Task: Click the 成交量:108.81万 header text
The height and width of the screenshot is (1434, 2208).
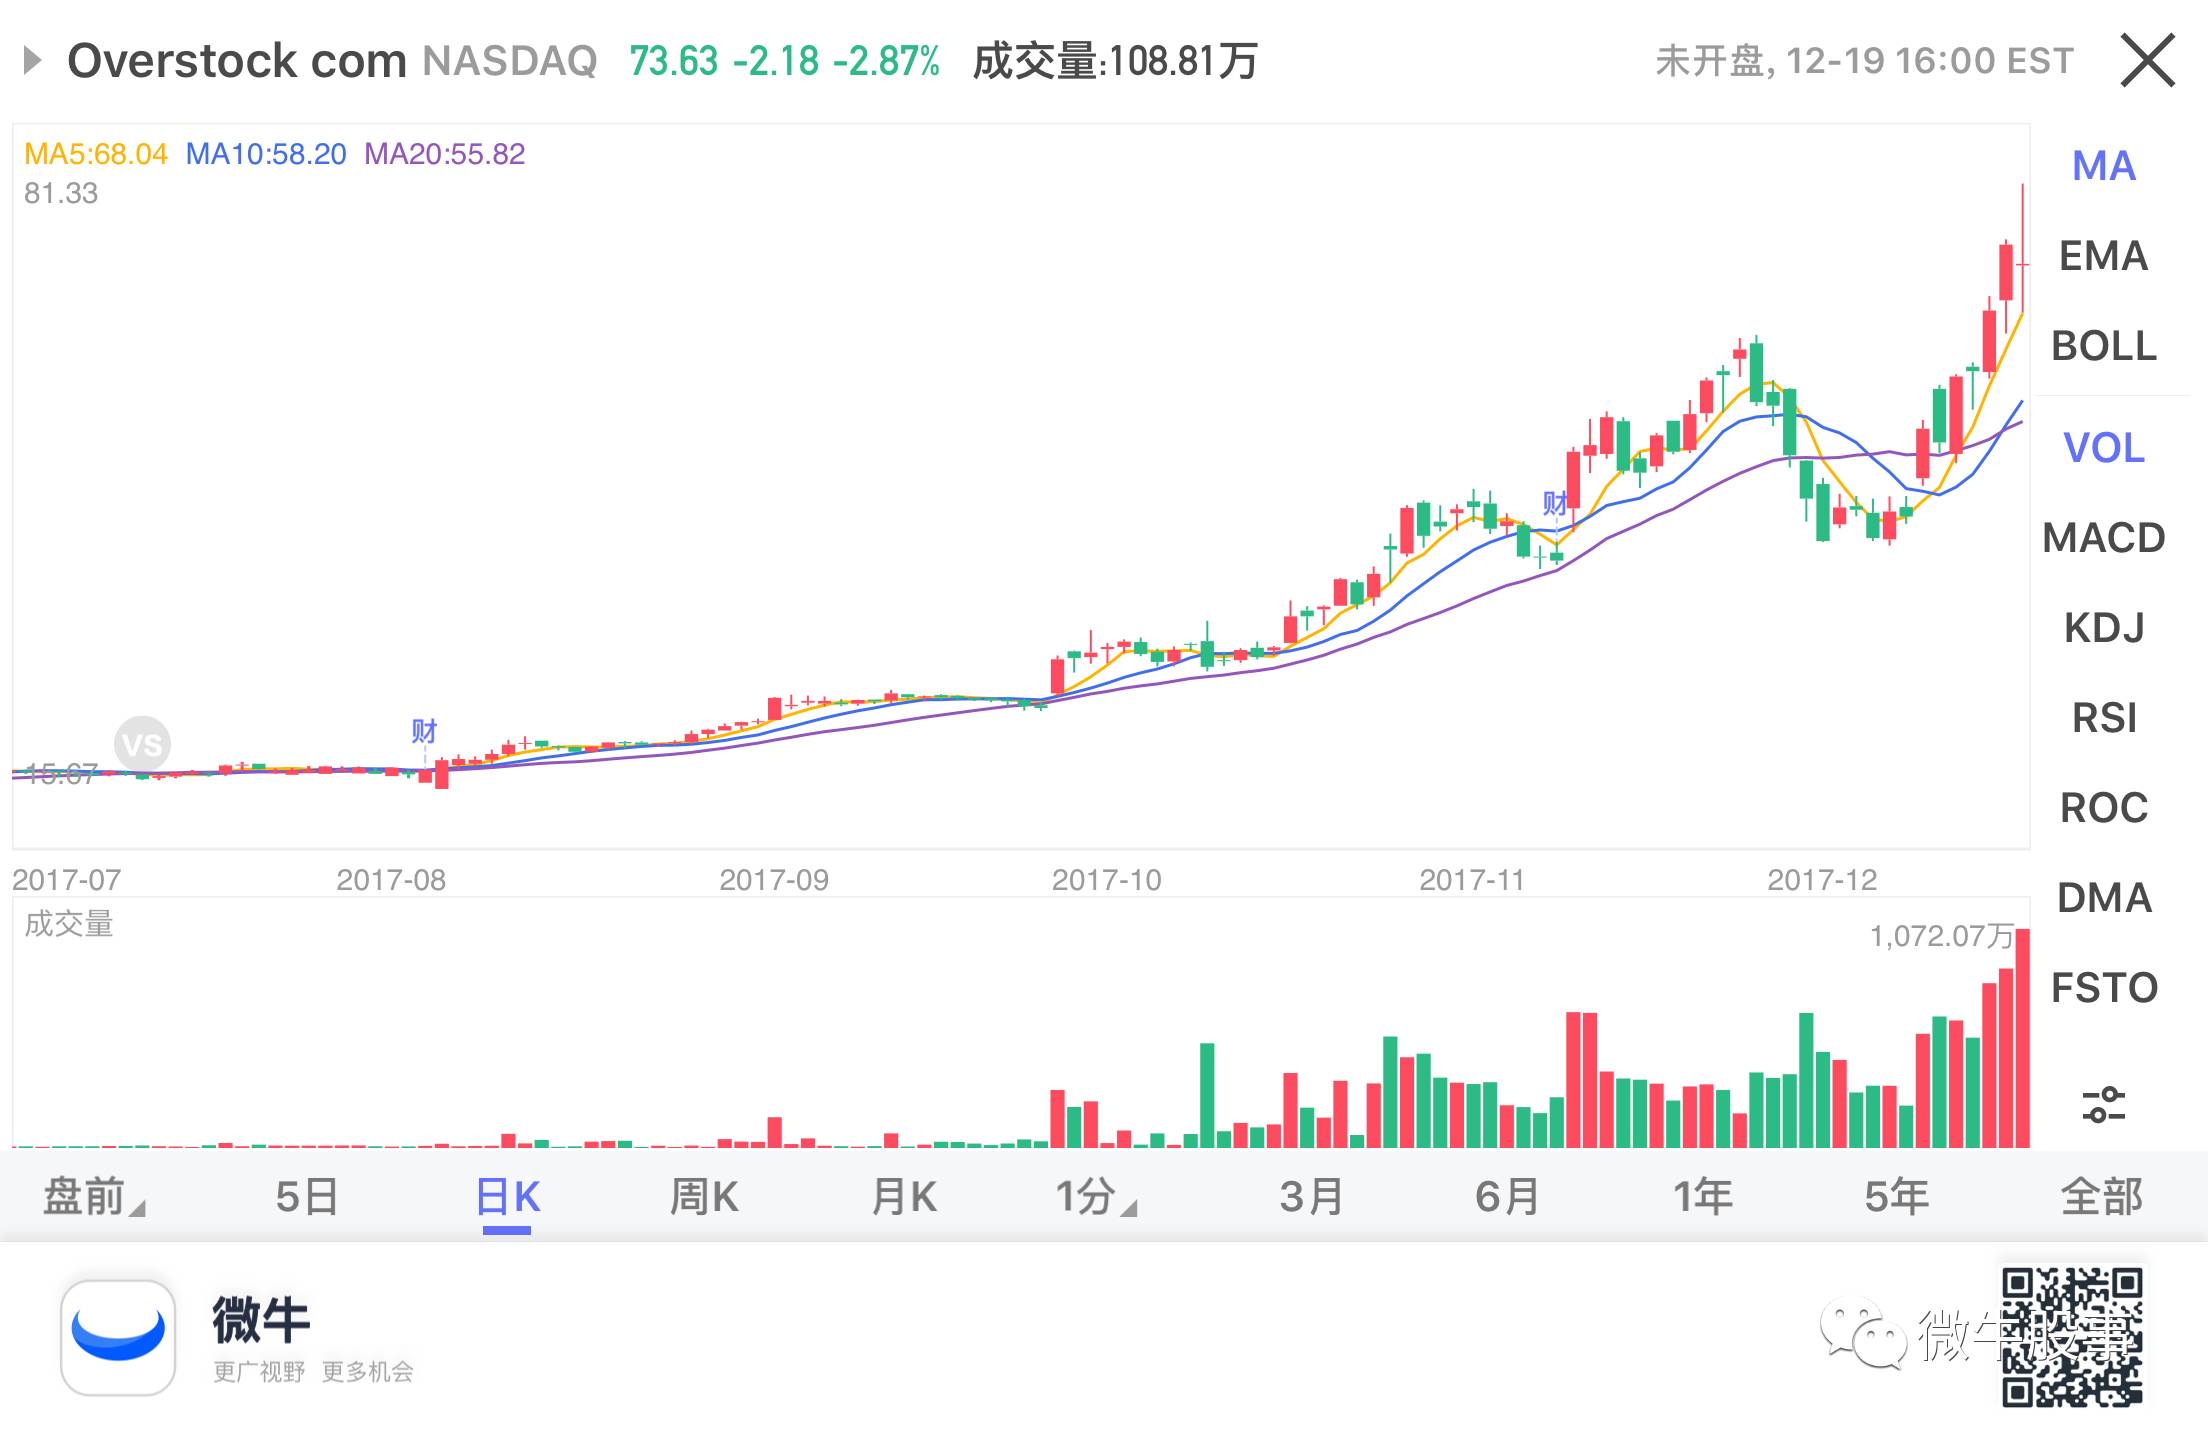Action: coord(1115,61)
